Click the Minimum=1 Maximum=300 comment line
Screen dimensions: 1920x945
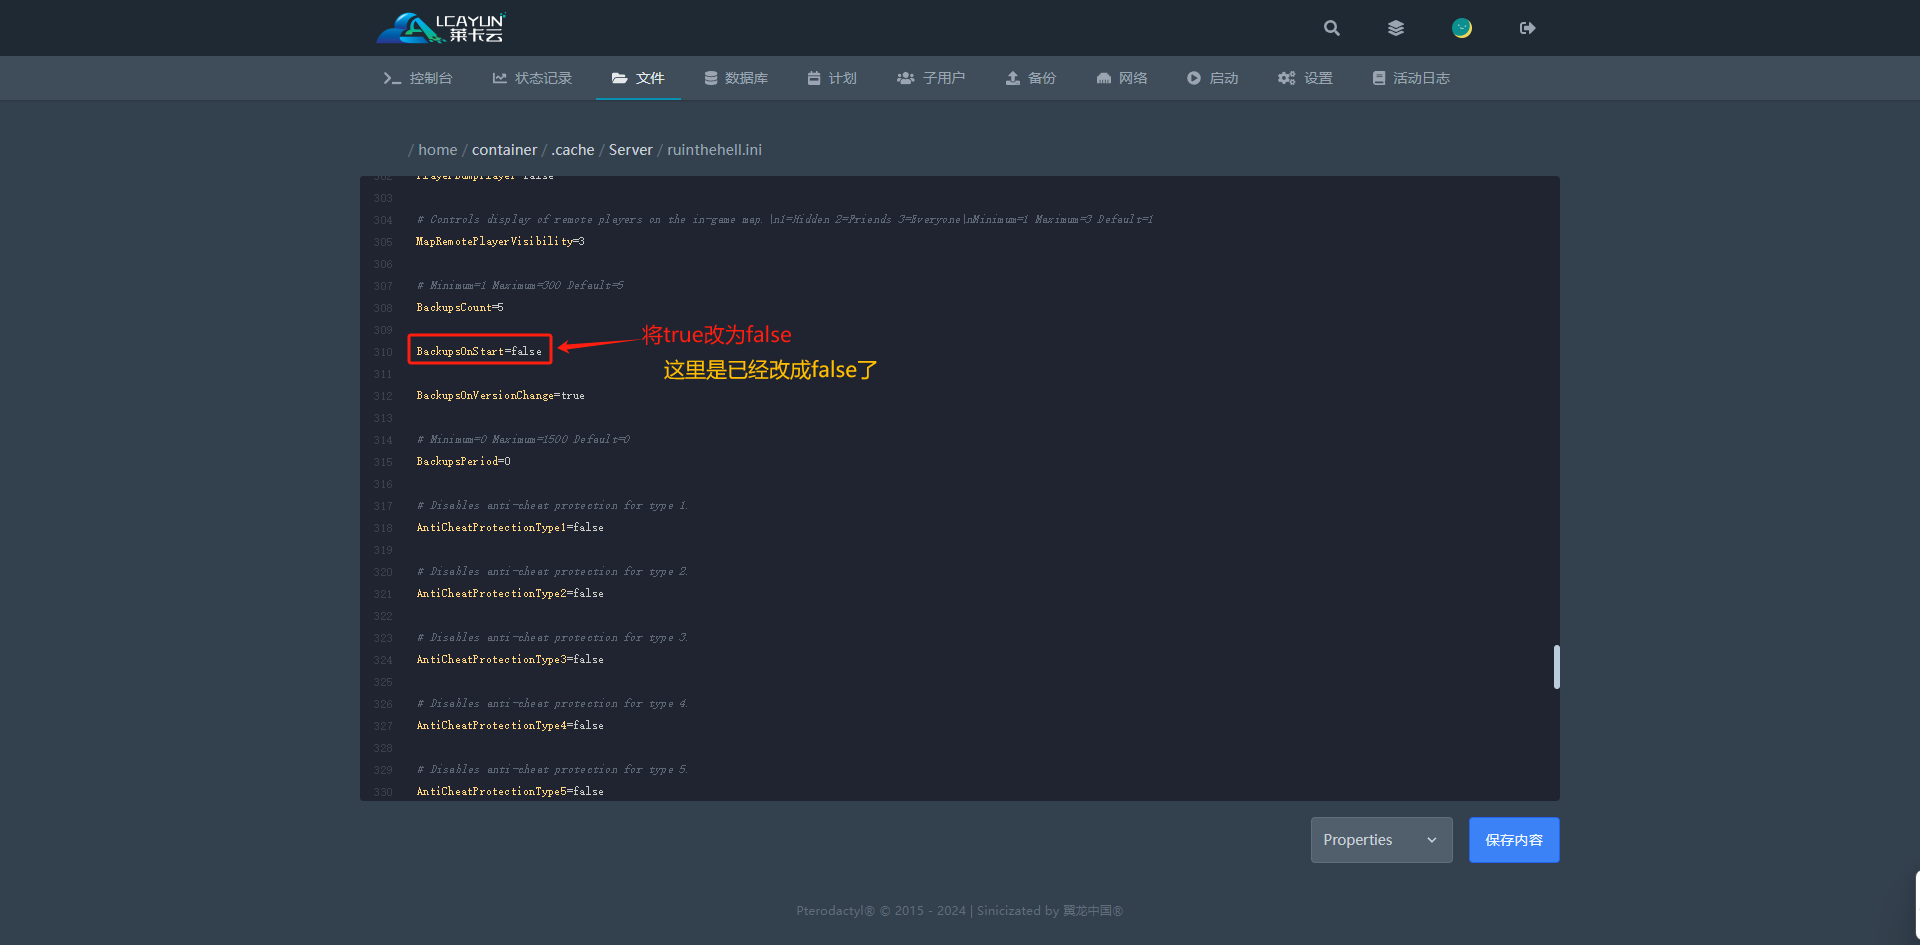coord(520,286)
